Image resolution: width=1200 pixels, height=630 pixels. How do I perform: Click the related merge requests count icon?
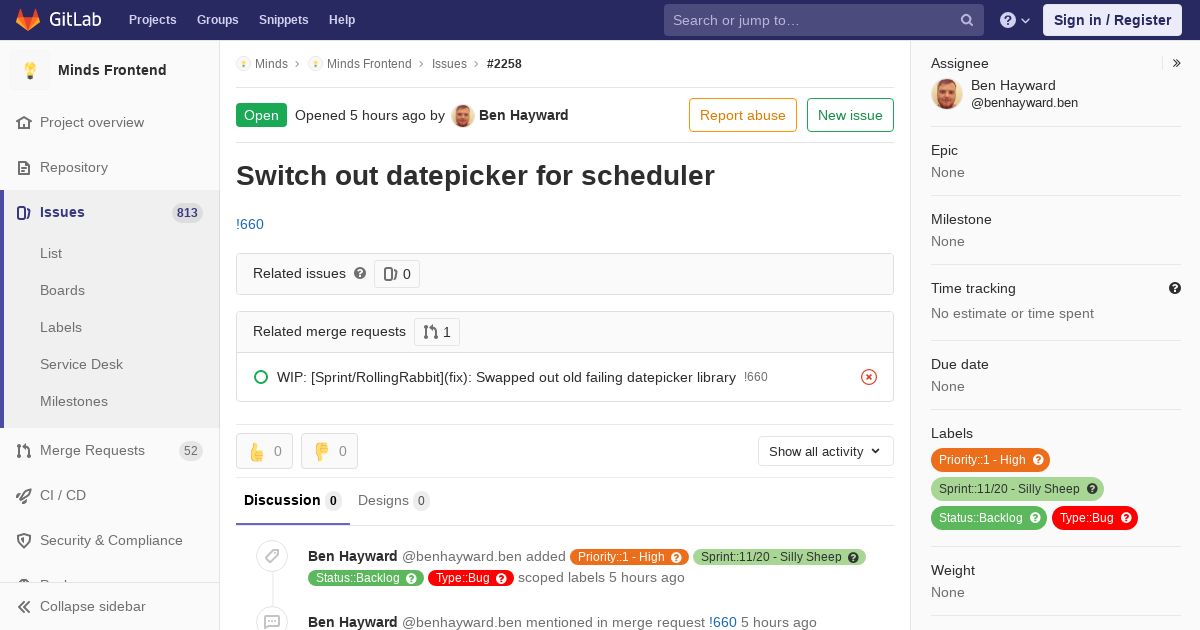point(430,332)
